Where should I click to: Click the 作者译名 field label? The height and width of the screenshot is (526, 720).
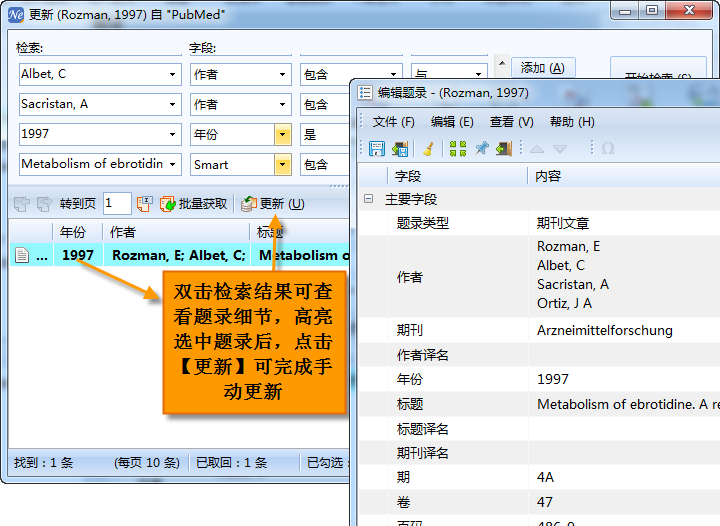pyautogui.click(x=422, y=355)
